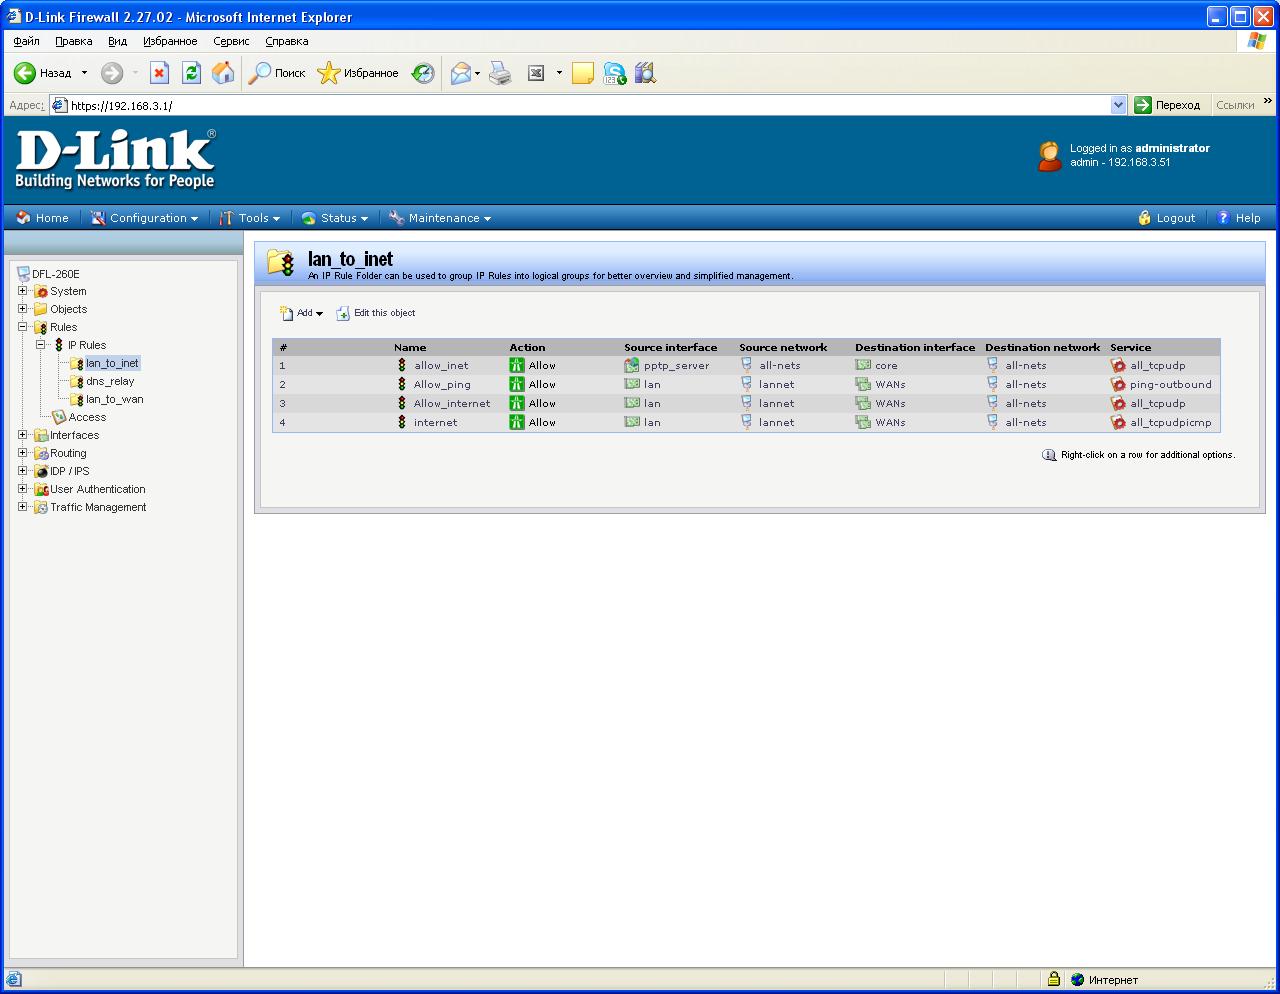Image resolution: width=1280 pixels, height=994 pixels.
Task: Click the Internet zone globe in status bar
Action: [1077, 980]
